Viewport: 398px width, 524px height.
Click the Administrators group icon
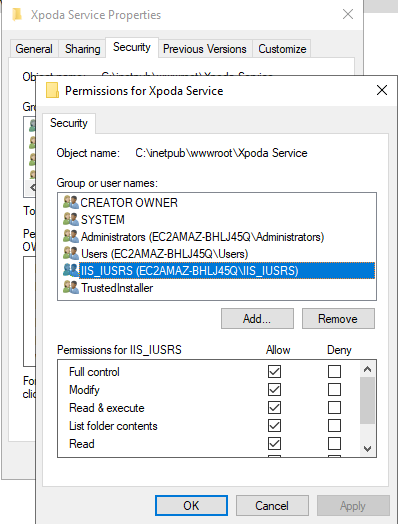click(x=71, y=236)
